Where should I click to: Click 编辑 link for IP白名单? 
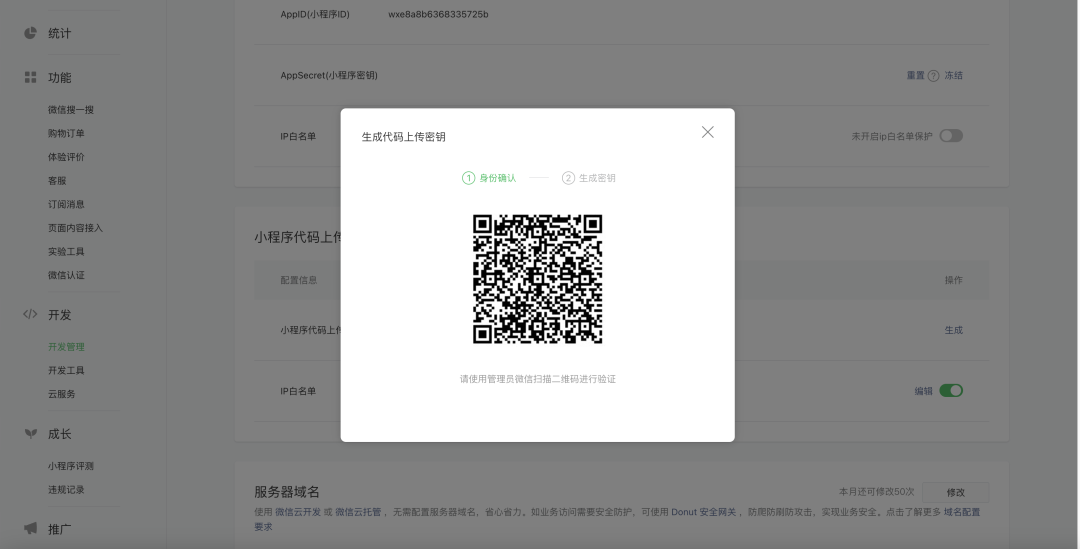pyautogui.click(x=924, y=391)
